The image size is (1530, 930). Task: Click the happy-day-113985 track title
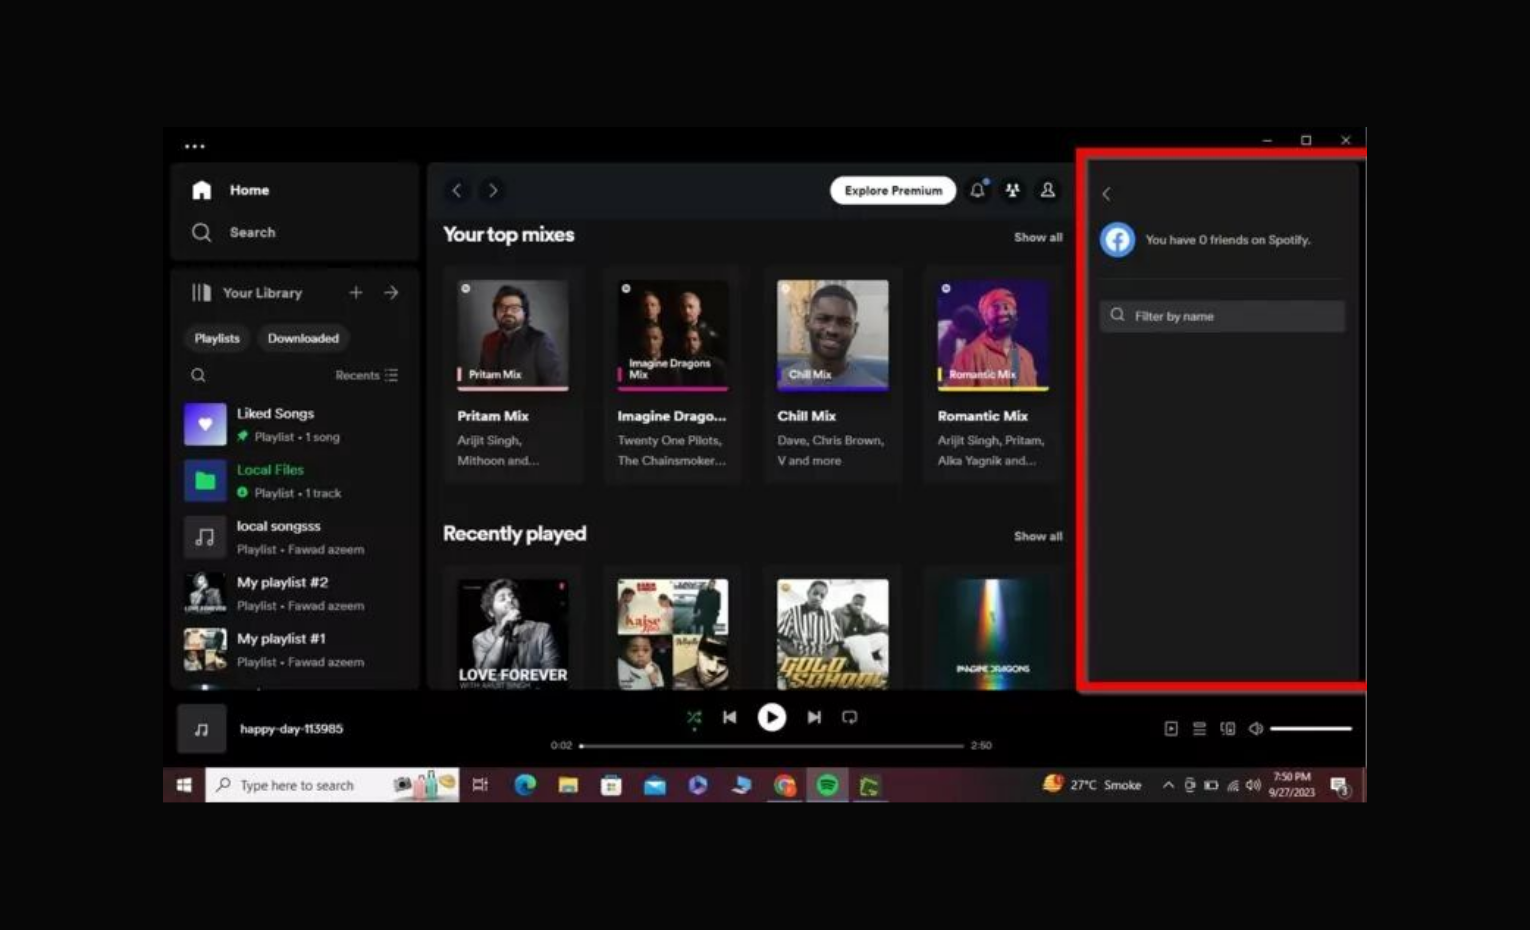click(x=291, y=729)
